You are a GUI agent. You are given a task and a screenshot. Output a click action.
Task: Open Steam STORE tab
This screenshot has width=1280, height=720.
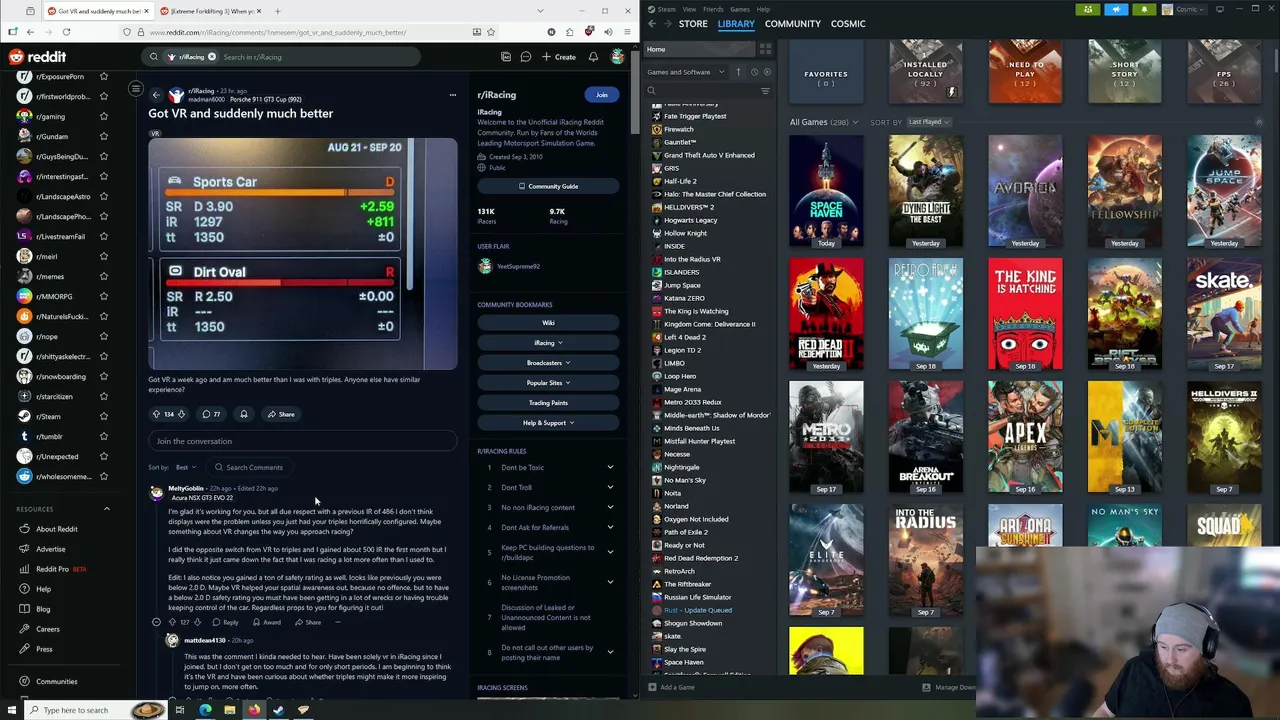[x=693, y=24]
